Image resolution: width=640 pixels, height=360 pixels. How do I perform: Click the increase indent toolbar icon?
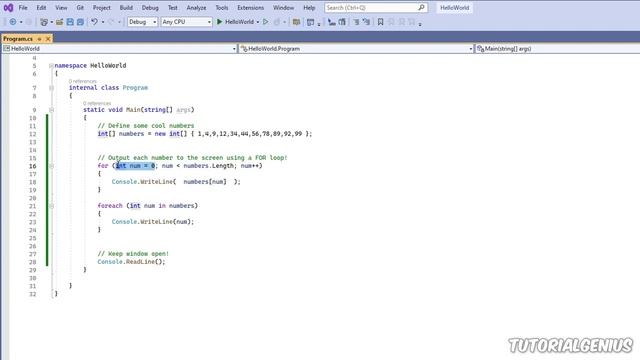(x=366, y=22)
